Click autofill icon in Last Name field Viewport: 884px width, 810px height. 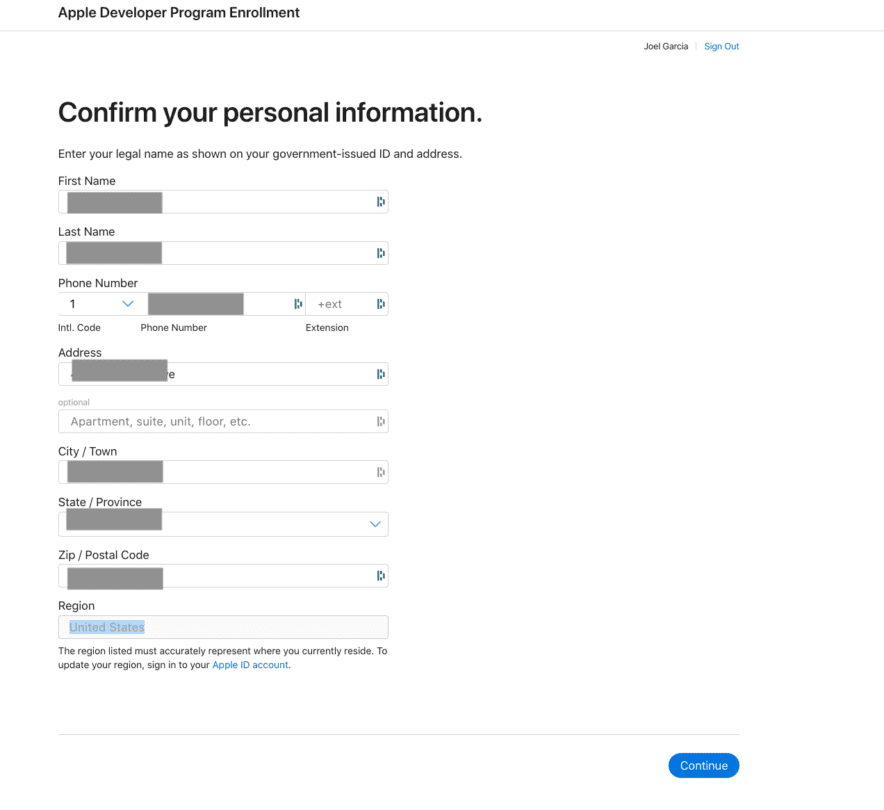click(381, 253)
